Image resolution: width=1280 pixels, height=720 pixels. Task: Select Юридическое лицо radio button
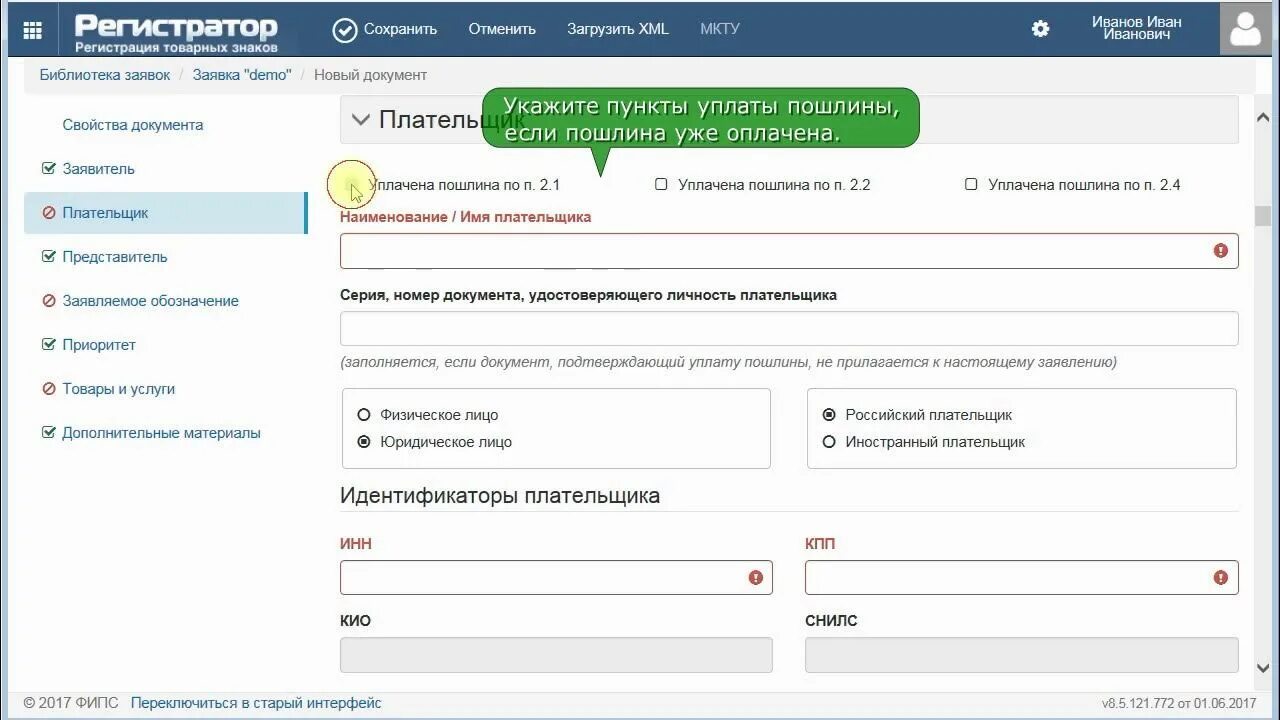tap(364, 442)
